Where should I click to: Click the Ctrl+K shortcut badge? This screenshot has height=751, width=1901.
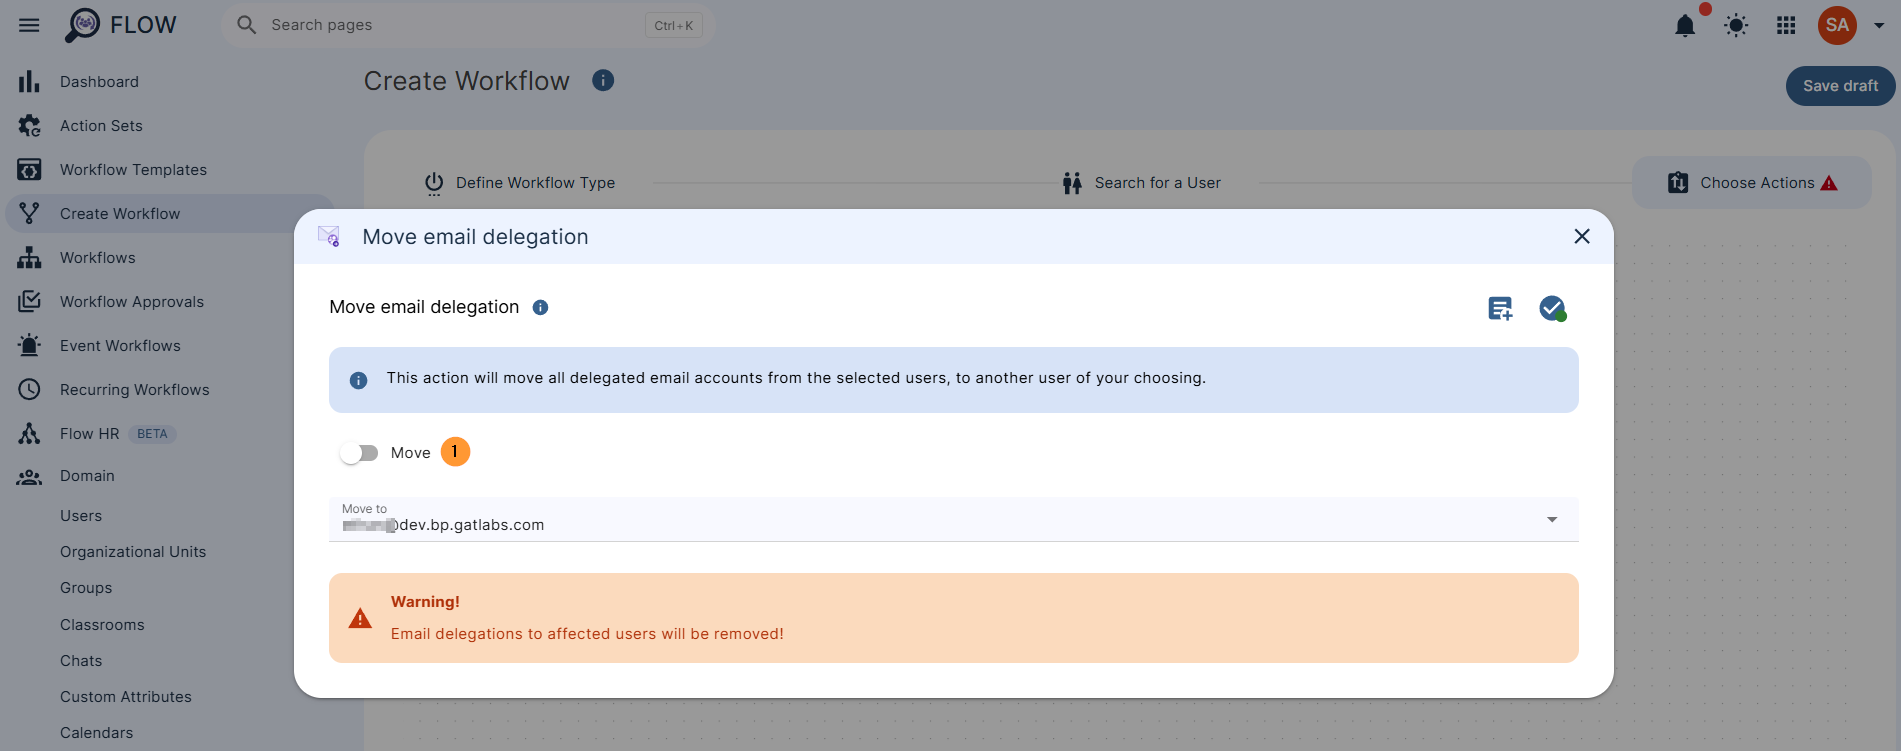click(x=674, y=26)
